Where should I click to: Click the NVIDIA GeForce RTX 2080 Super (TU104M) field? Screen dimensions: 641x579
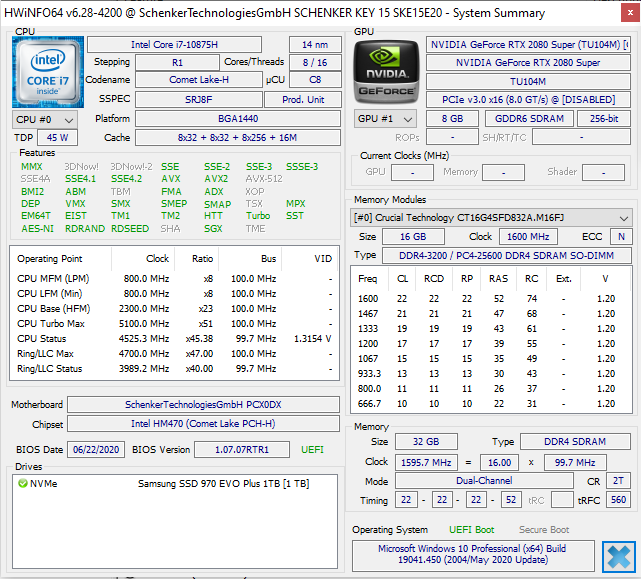(528, 45)
